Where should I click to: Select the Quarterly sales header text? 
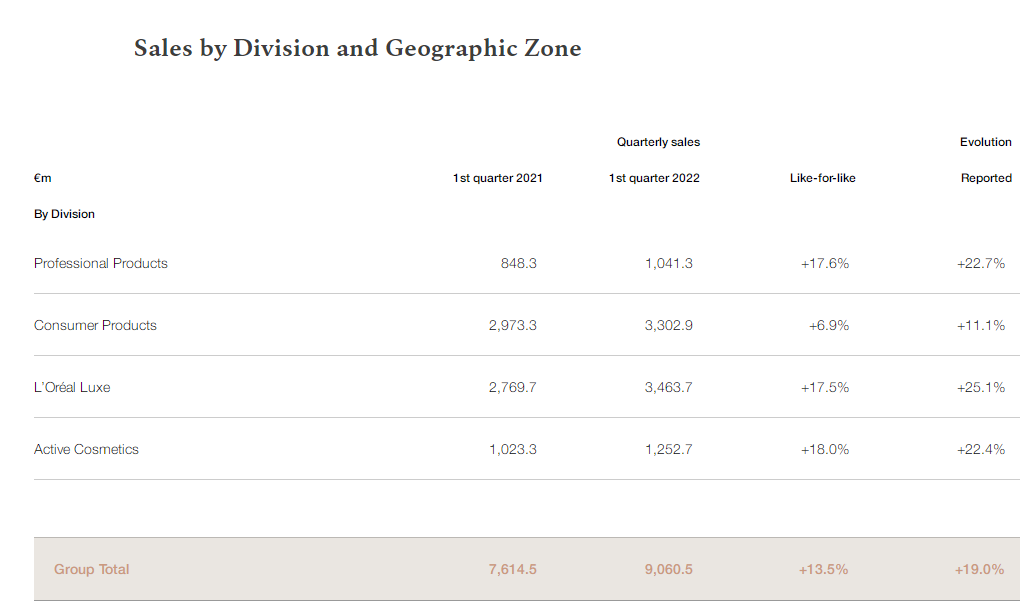click(x=658, y=142)
